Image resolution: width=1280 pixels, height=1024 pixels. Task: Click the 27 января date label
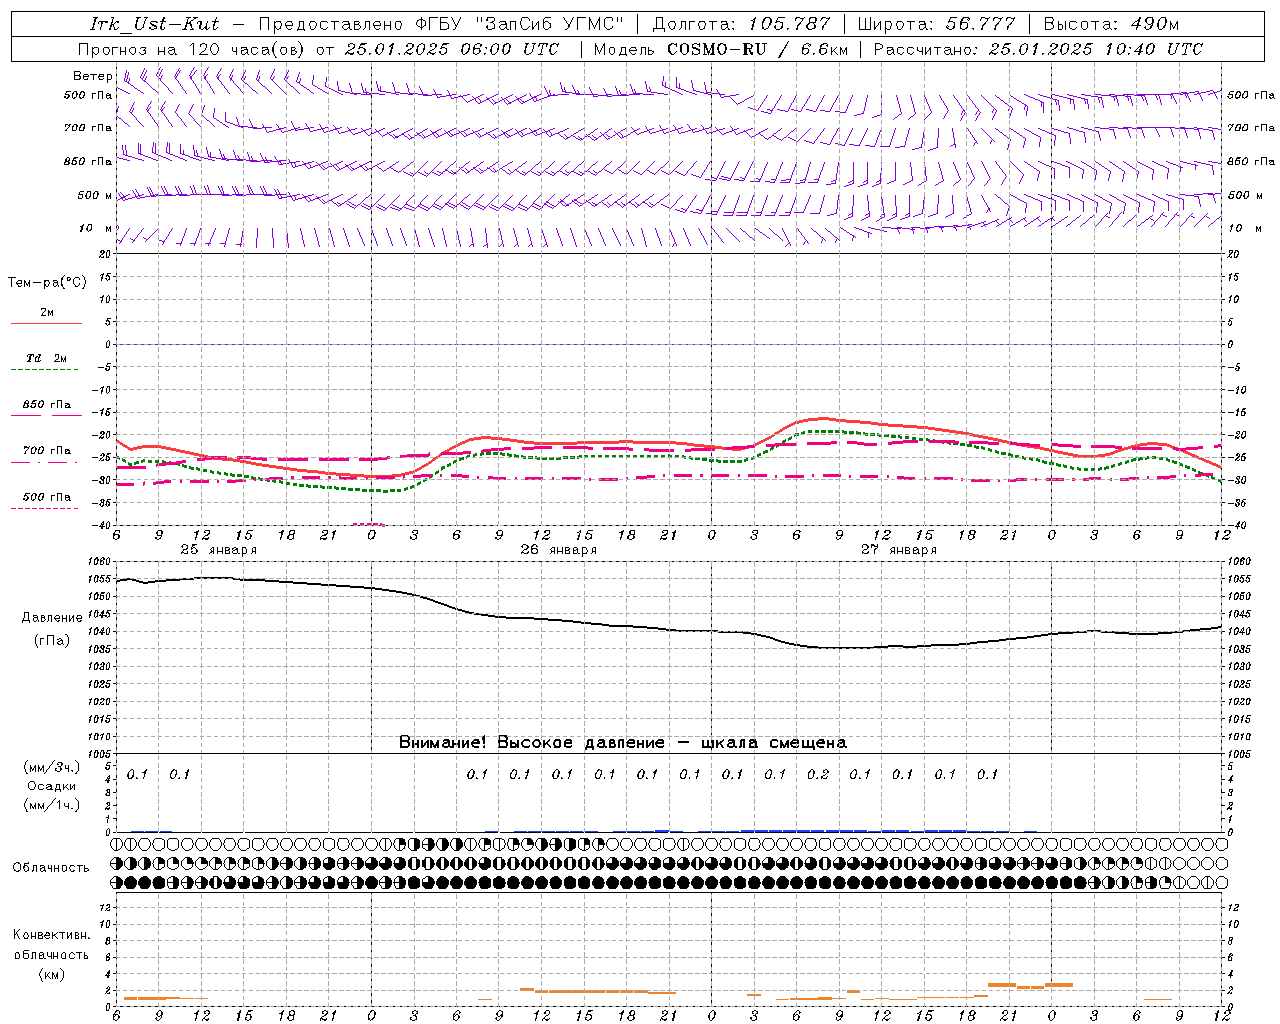coord(898,550)
